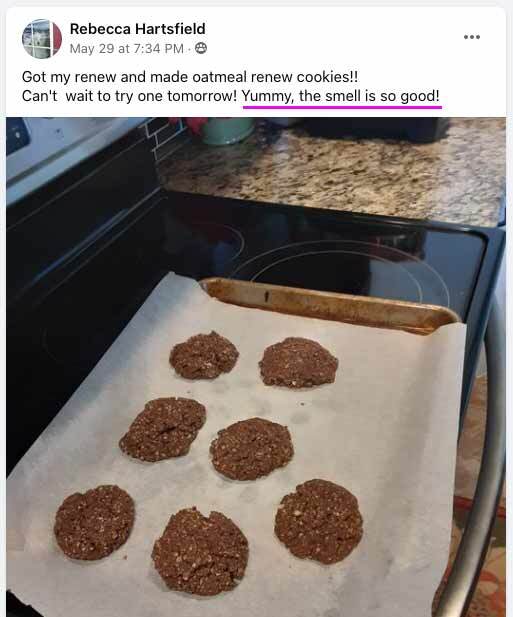
Task: Click the upper-left cookie on the tray
Action: pos(204,355)
